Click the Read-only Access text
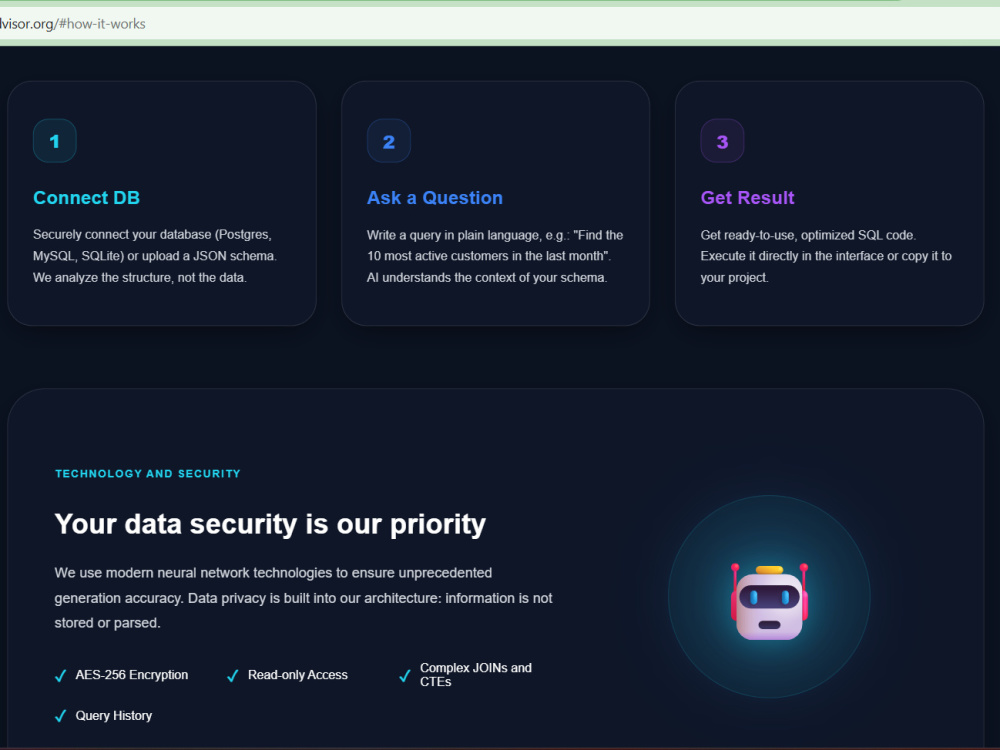Screen dimensions: 1000x750 [x=298, y=675]
